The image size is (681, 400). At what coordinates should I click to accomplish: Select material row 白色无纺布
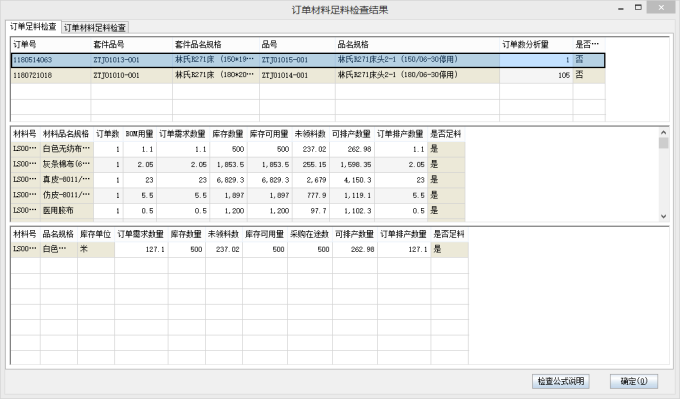pyautogui.click(x=238, y=149)
